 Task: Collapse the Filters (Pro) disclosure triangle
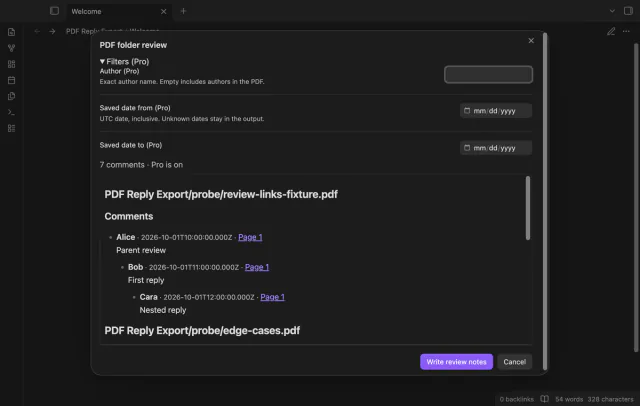click(102, 62)
